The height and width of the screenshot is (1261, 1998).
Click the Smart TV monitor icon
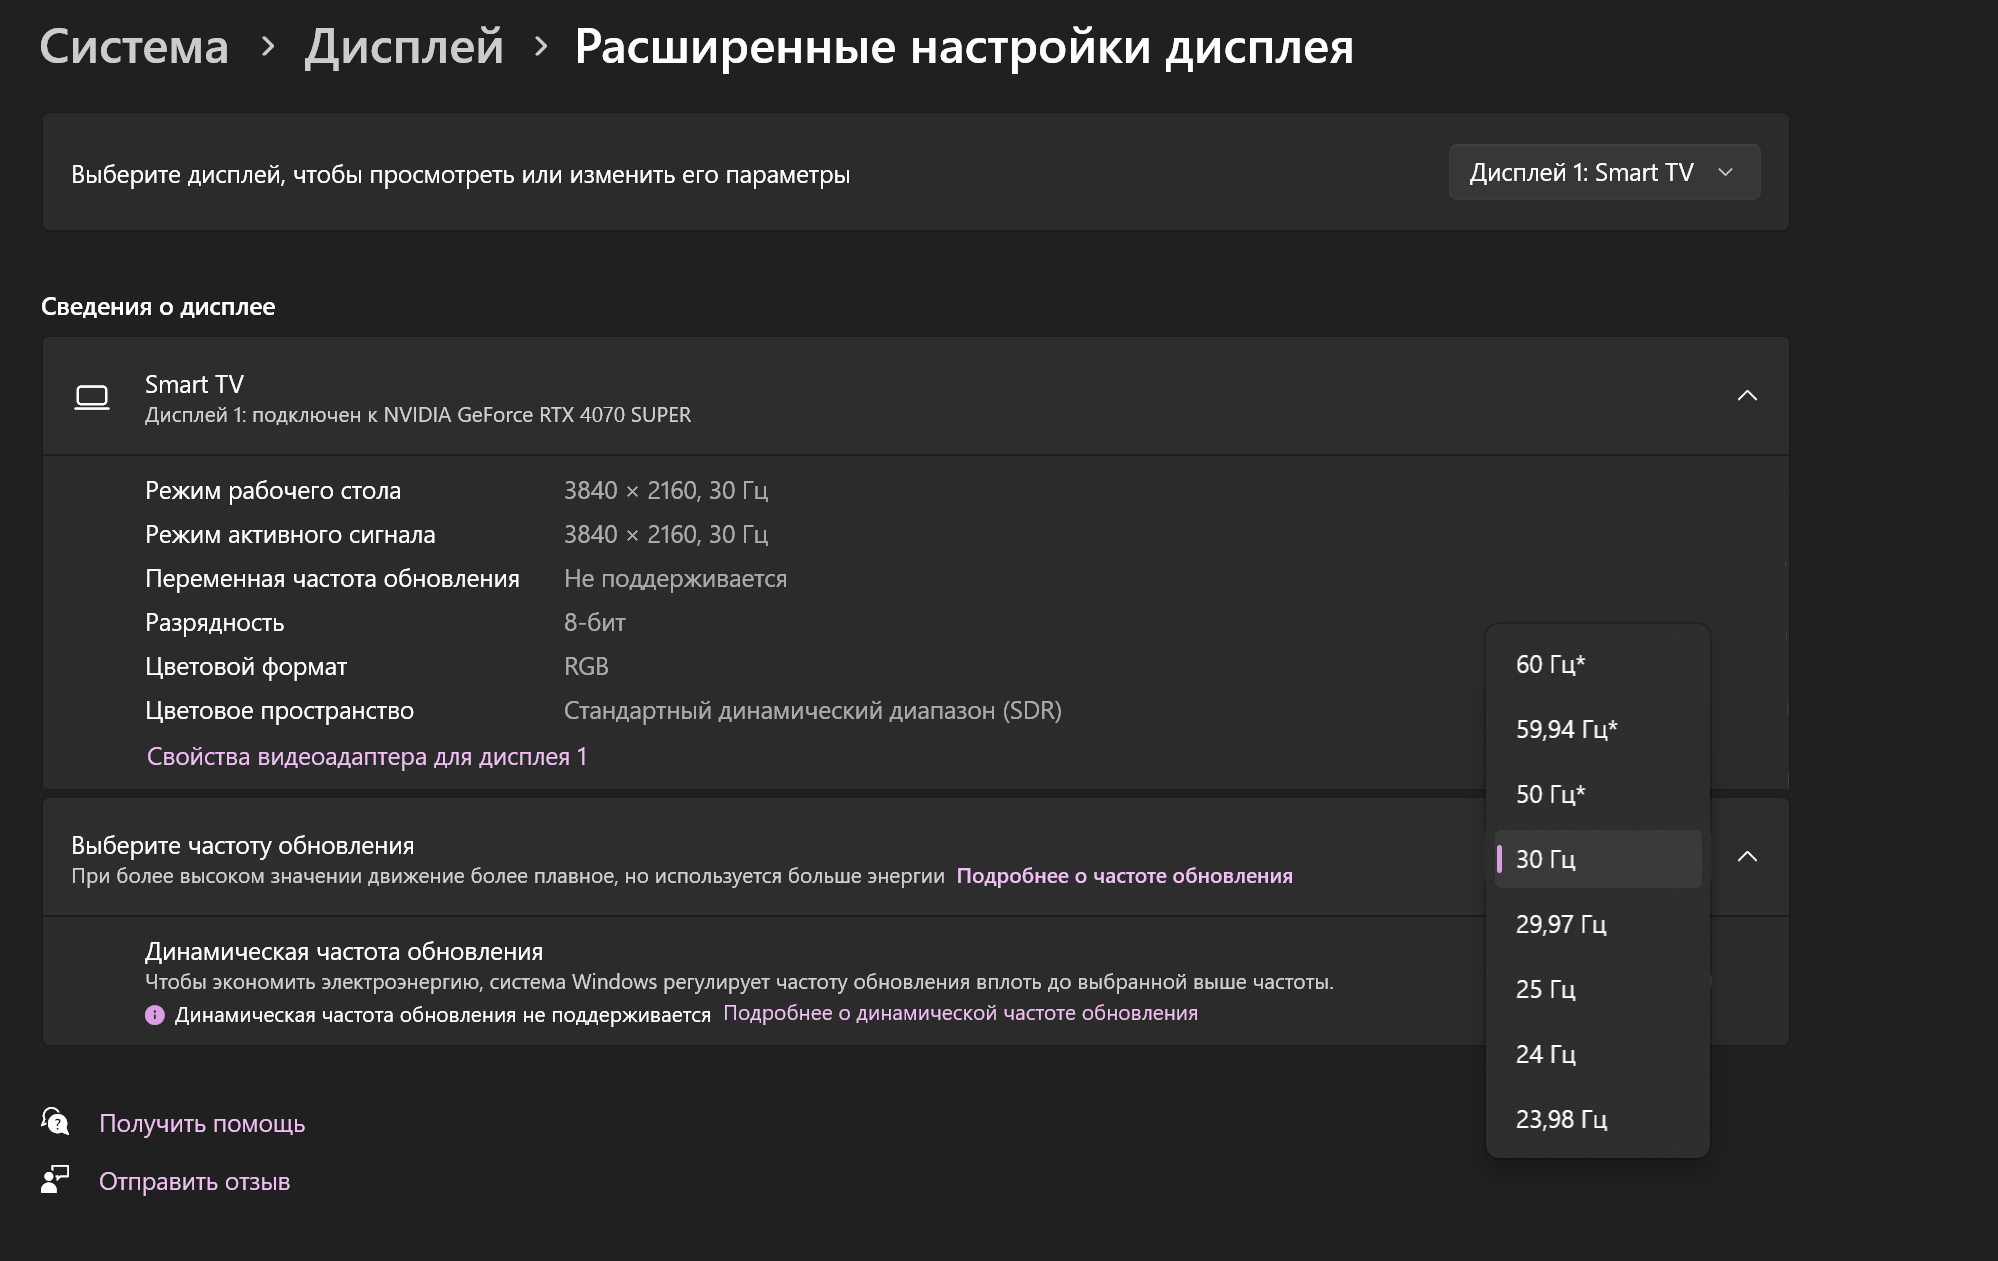pyautogui.click(x=92, y=398)
